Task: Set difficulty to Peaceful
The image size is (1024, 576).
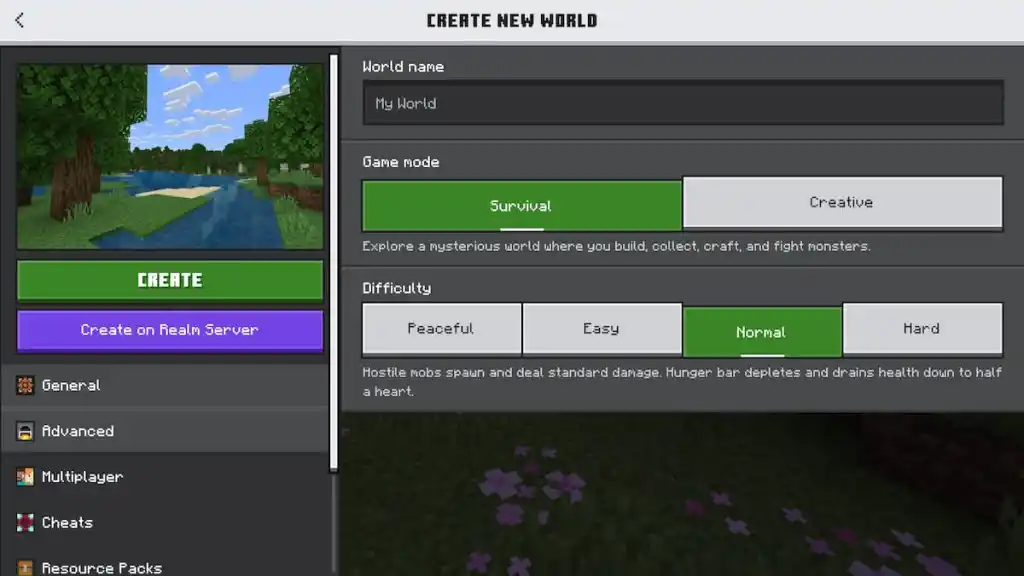Action: point(441,329)
